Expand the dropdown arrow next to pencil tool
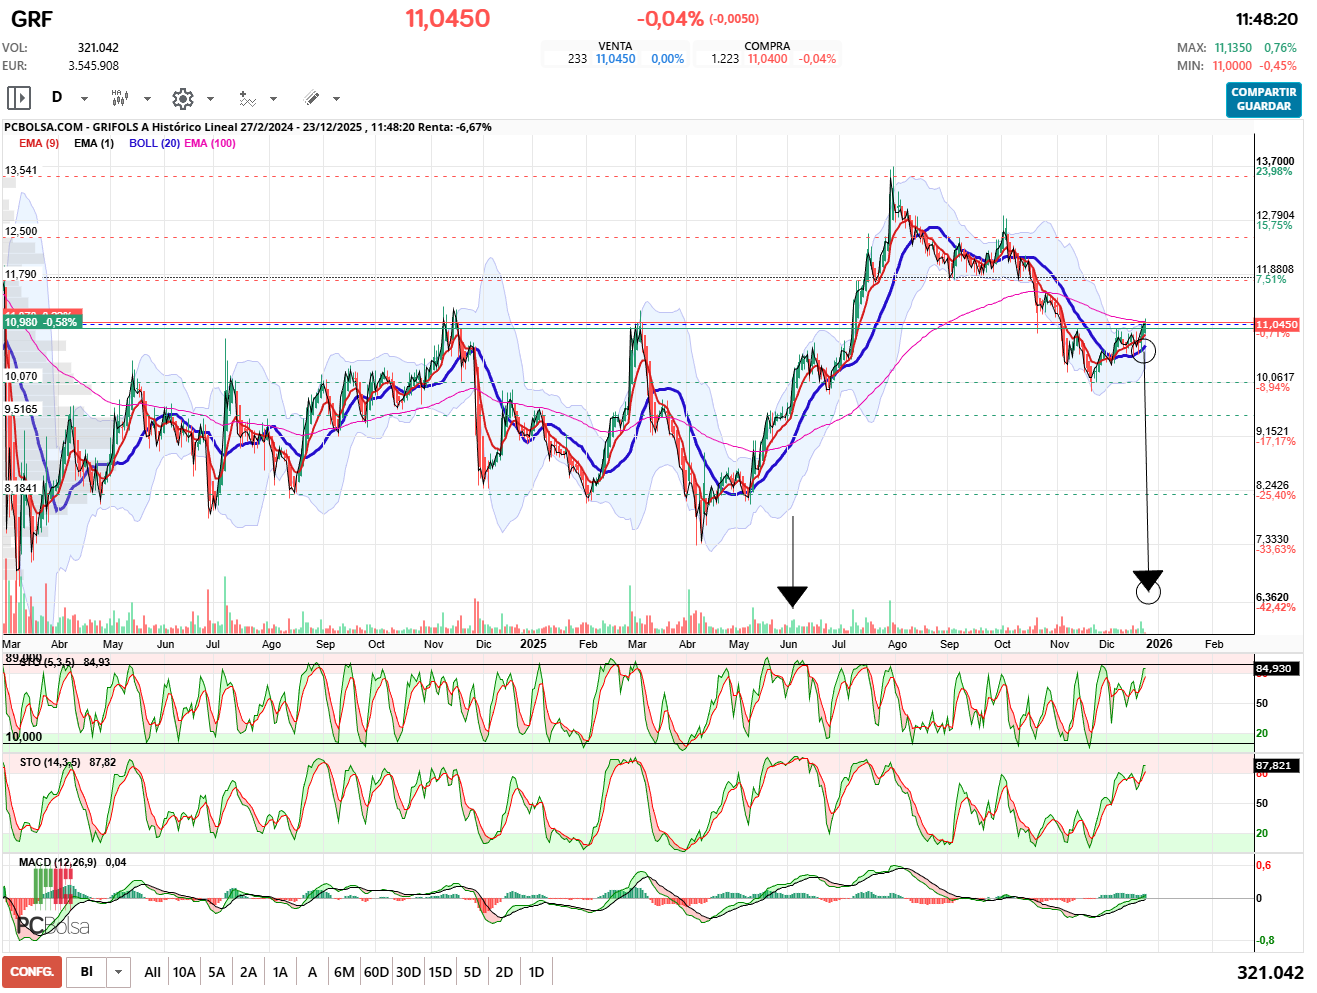The width and height of the screenshot is (1317, 993). point(336,99)
